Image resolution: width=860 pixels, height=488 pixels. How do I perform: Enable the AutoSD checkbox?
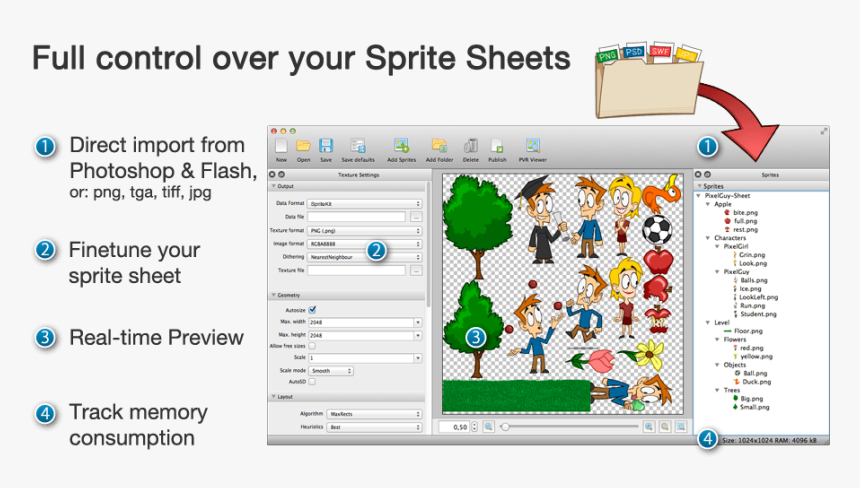(x=312, y=382)
